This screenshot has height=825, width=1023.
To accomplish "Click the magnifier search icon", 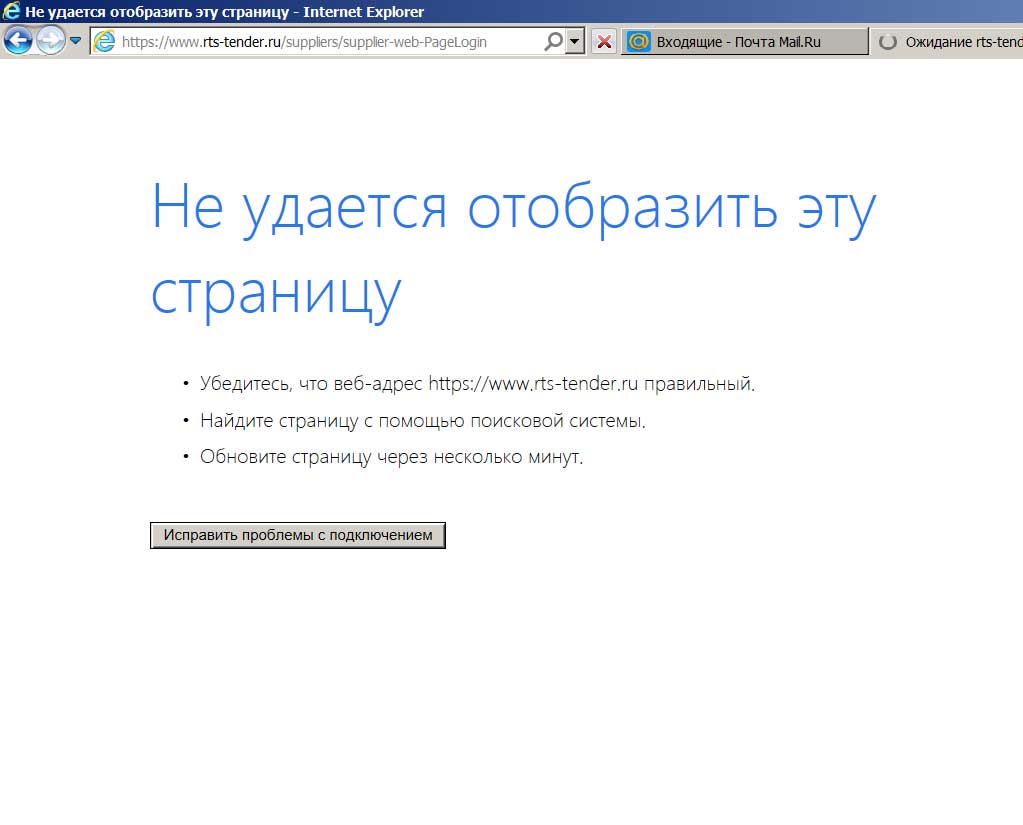I will (553, 42).
